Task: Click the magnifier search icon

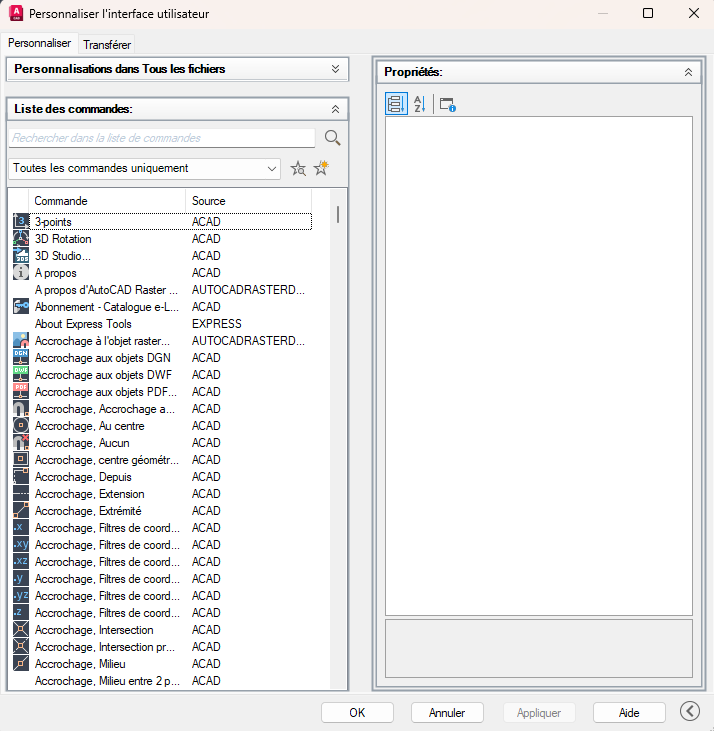Action: click(x=332, y=138)
